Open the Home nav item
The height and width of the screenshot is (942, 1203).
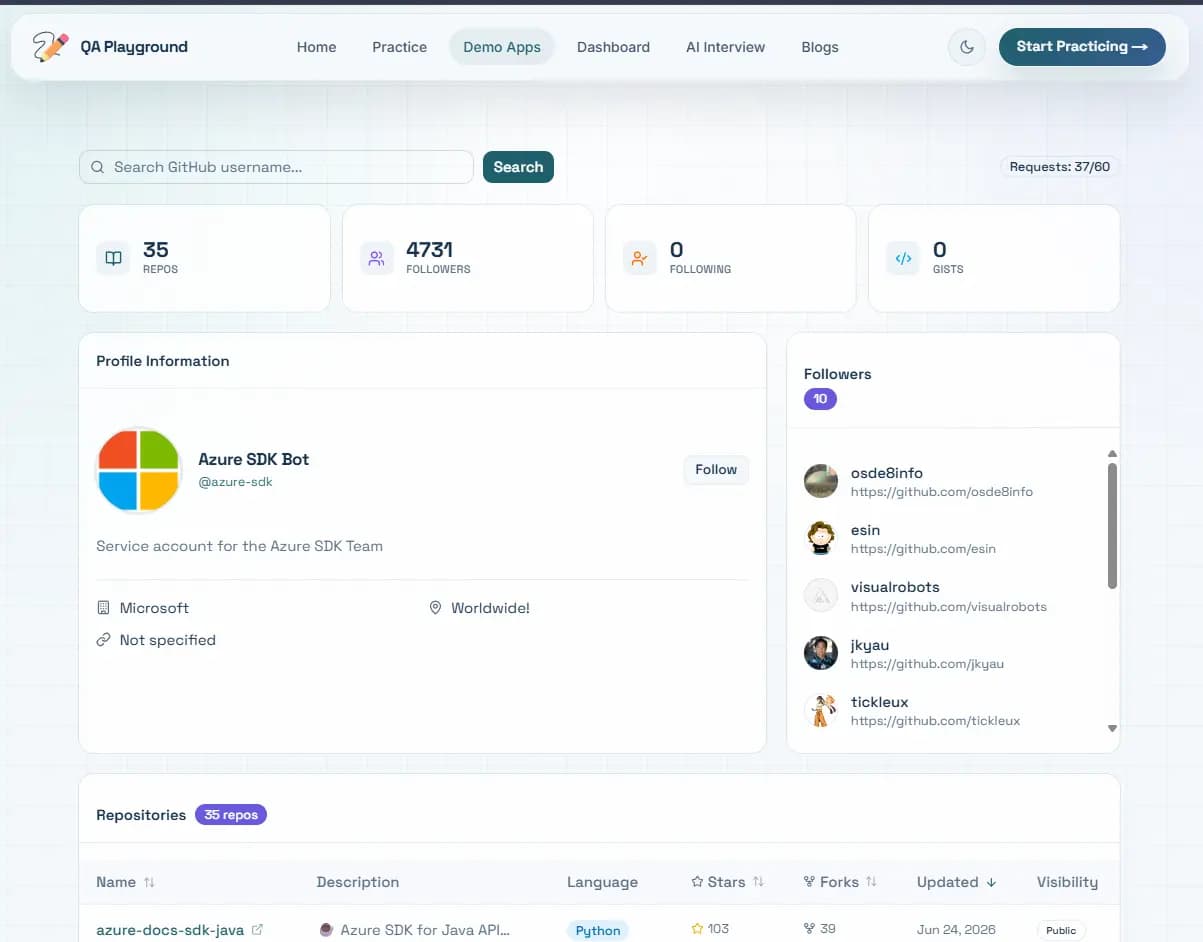point(316,47)
